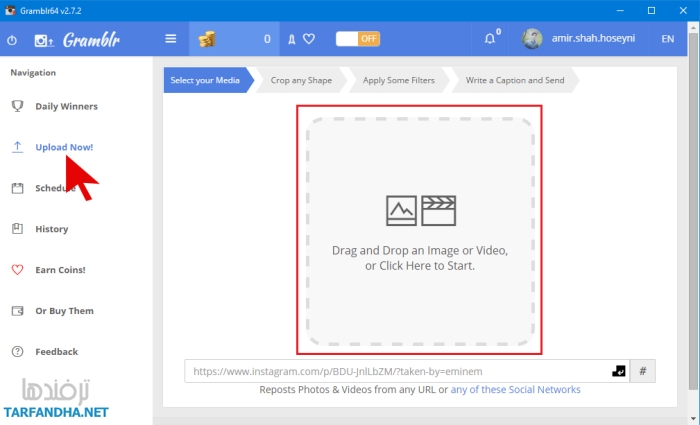Open any of these Social Networks link
The image size is (700, 425).
(x=515, y=390)
